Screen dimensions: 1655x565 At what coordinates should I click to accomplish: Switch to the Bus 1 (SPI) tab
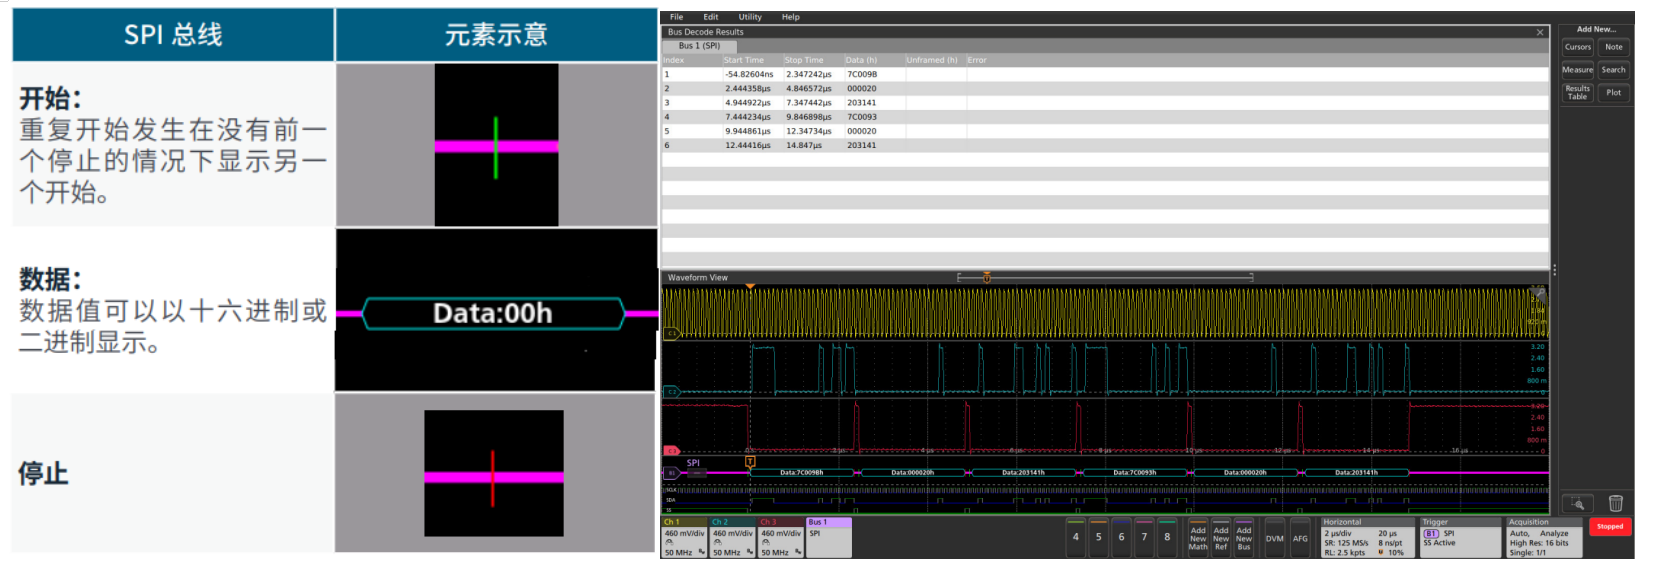[699, 46]
